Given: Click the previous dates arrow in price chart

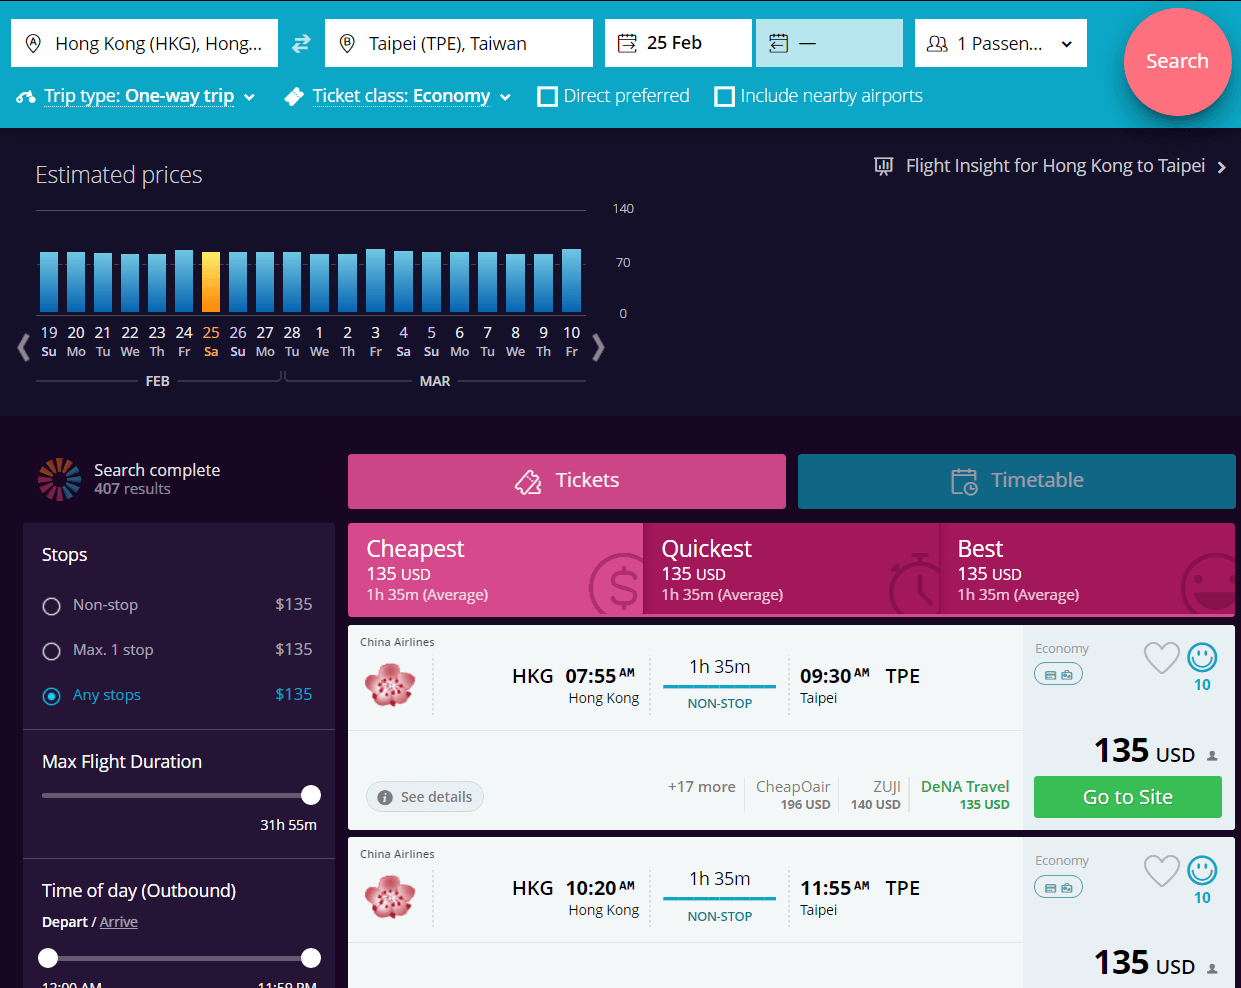Looking at the screenshot, I should 24,347.
